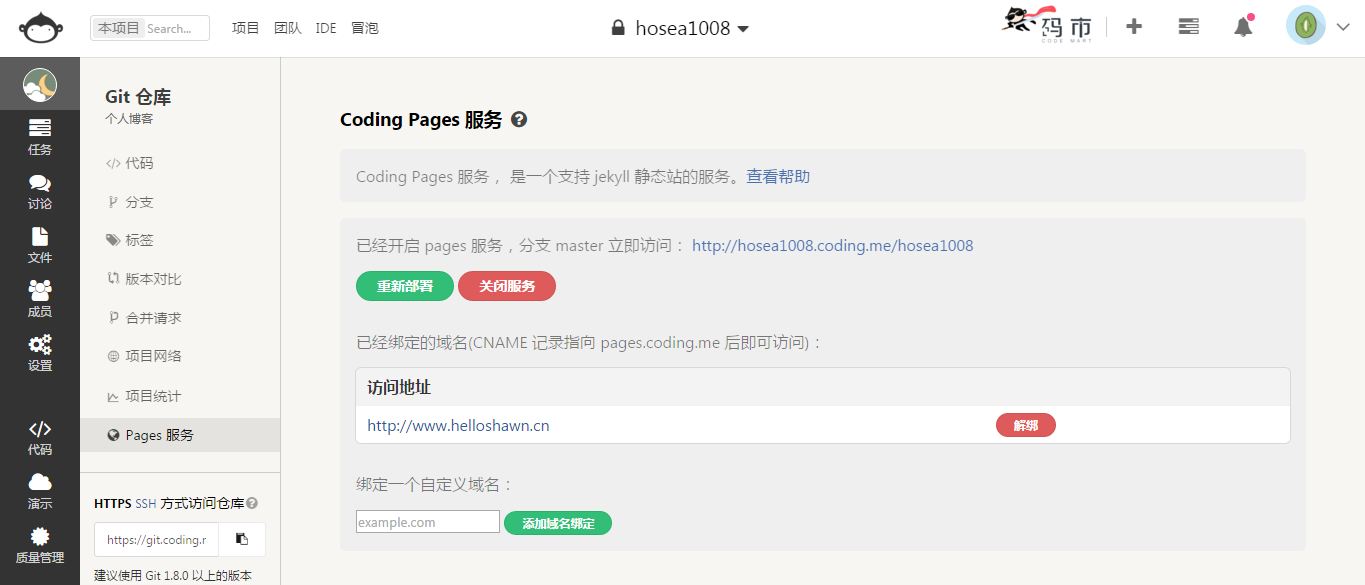
Task: Open Discussions (讨论) in the sidebar
Action: (x=40, y=191)
